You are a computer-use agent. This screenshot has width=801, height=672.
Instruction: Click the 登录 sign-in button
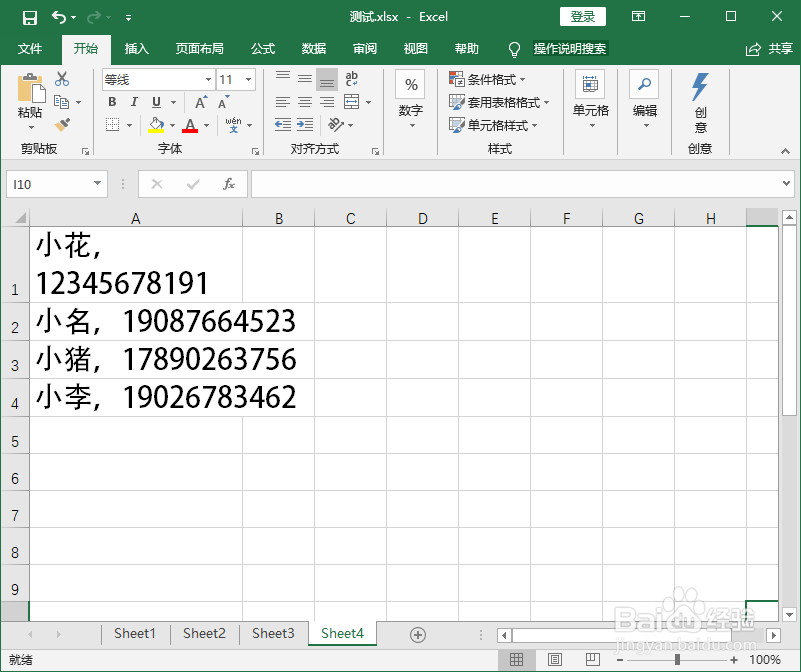[582, 16]
